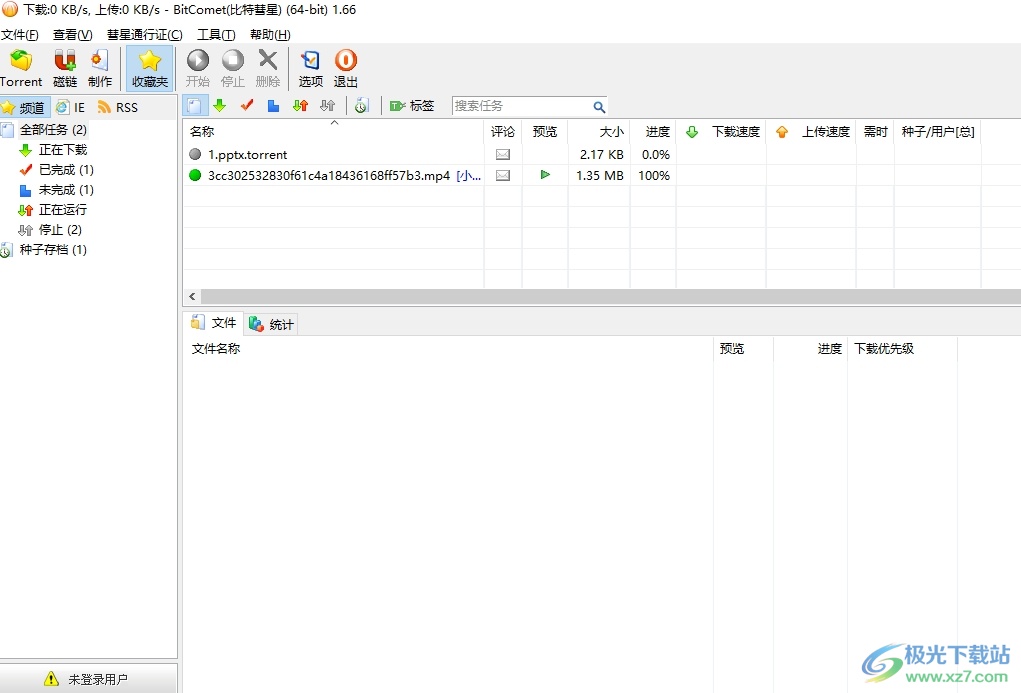Click the 开始 start button
The height and width of the screenshot is (693, 1021).
197,68
